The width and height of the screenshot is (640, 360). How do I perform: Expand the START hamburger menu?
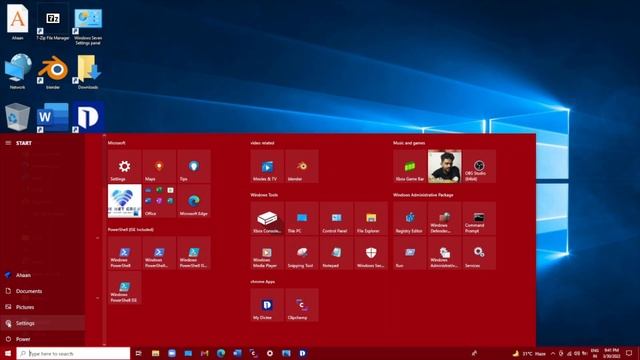point(8,143)
